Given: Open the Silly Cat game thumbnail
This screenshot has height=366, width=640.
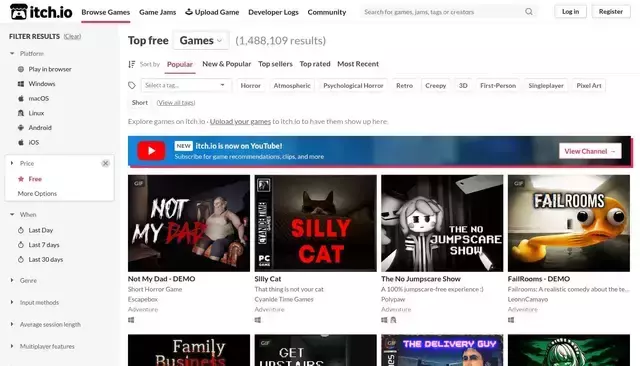Looking at the screenshot, I should point(316,223).
